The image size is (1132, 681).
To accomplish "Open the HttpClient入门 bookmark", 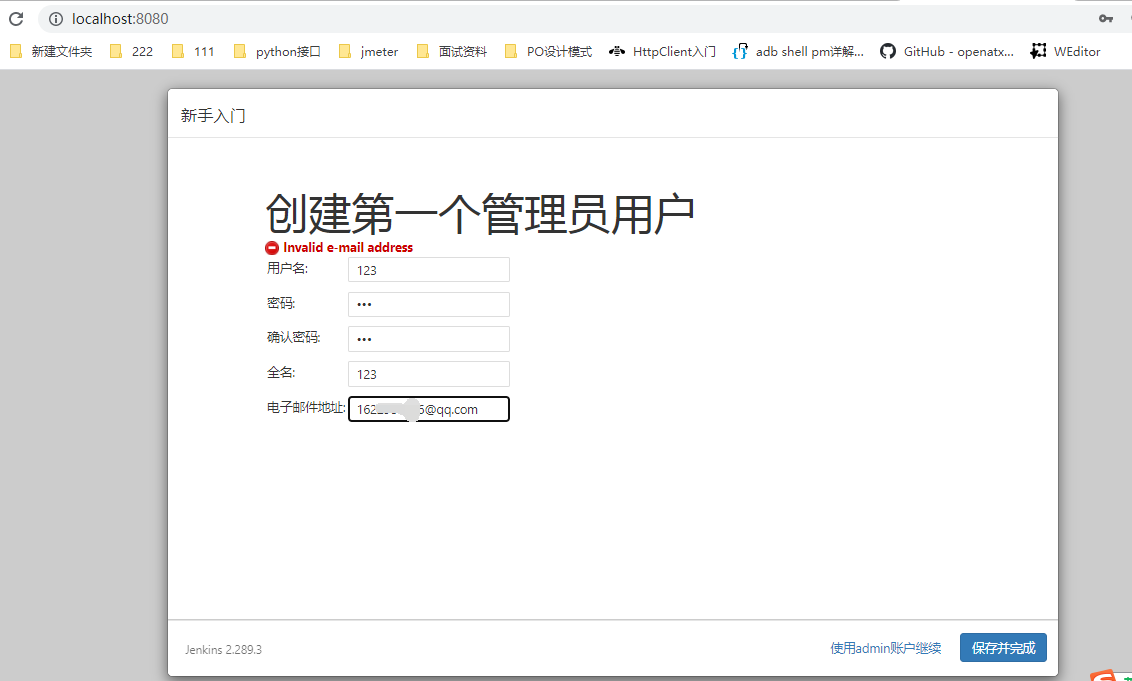I will [662, 51].
